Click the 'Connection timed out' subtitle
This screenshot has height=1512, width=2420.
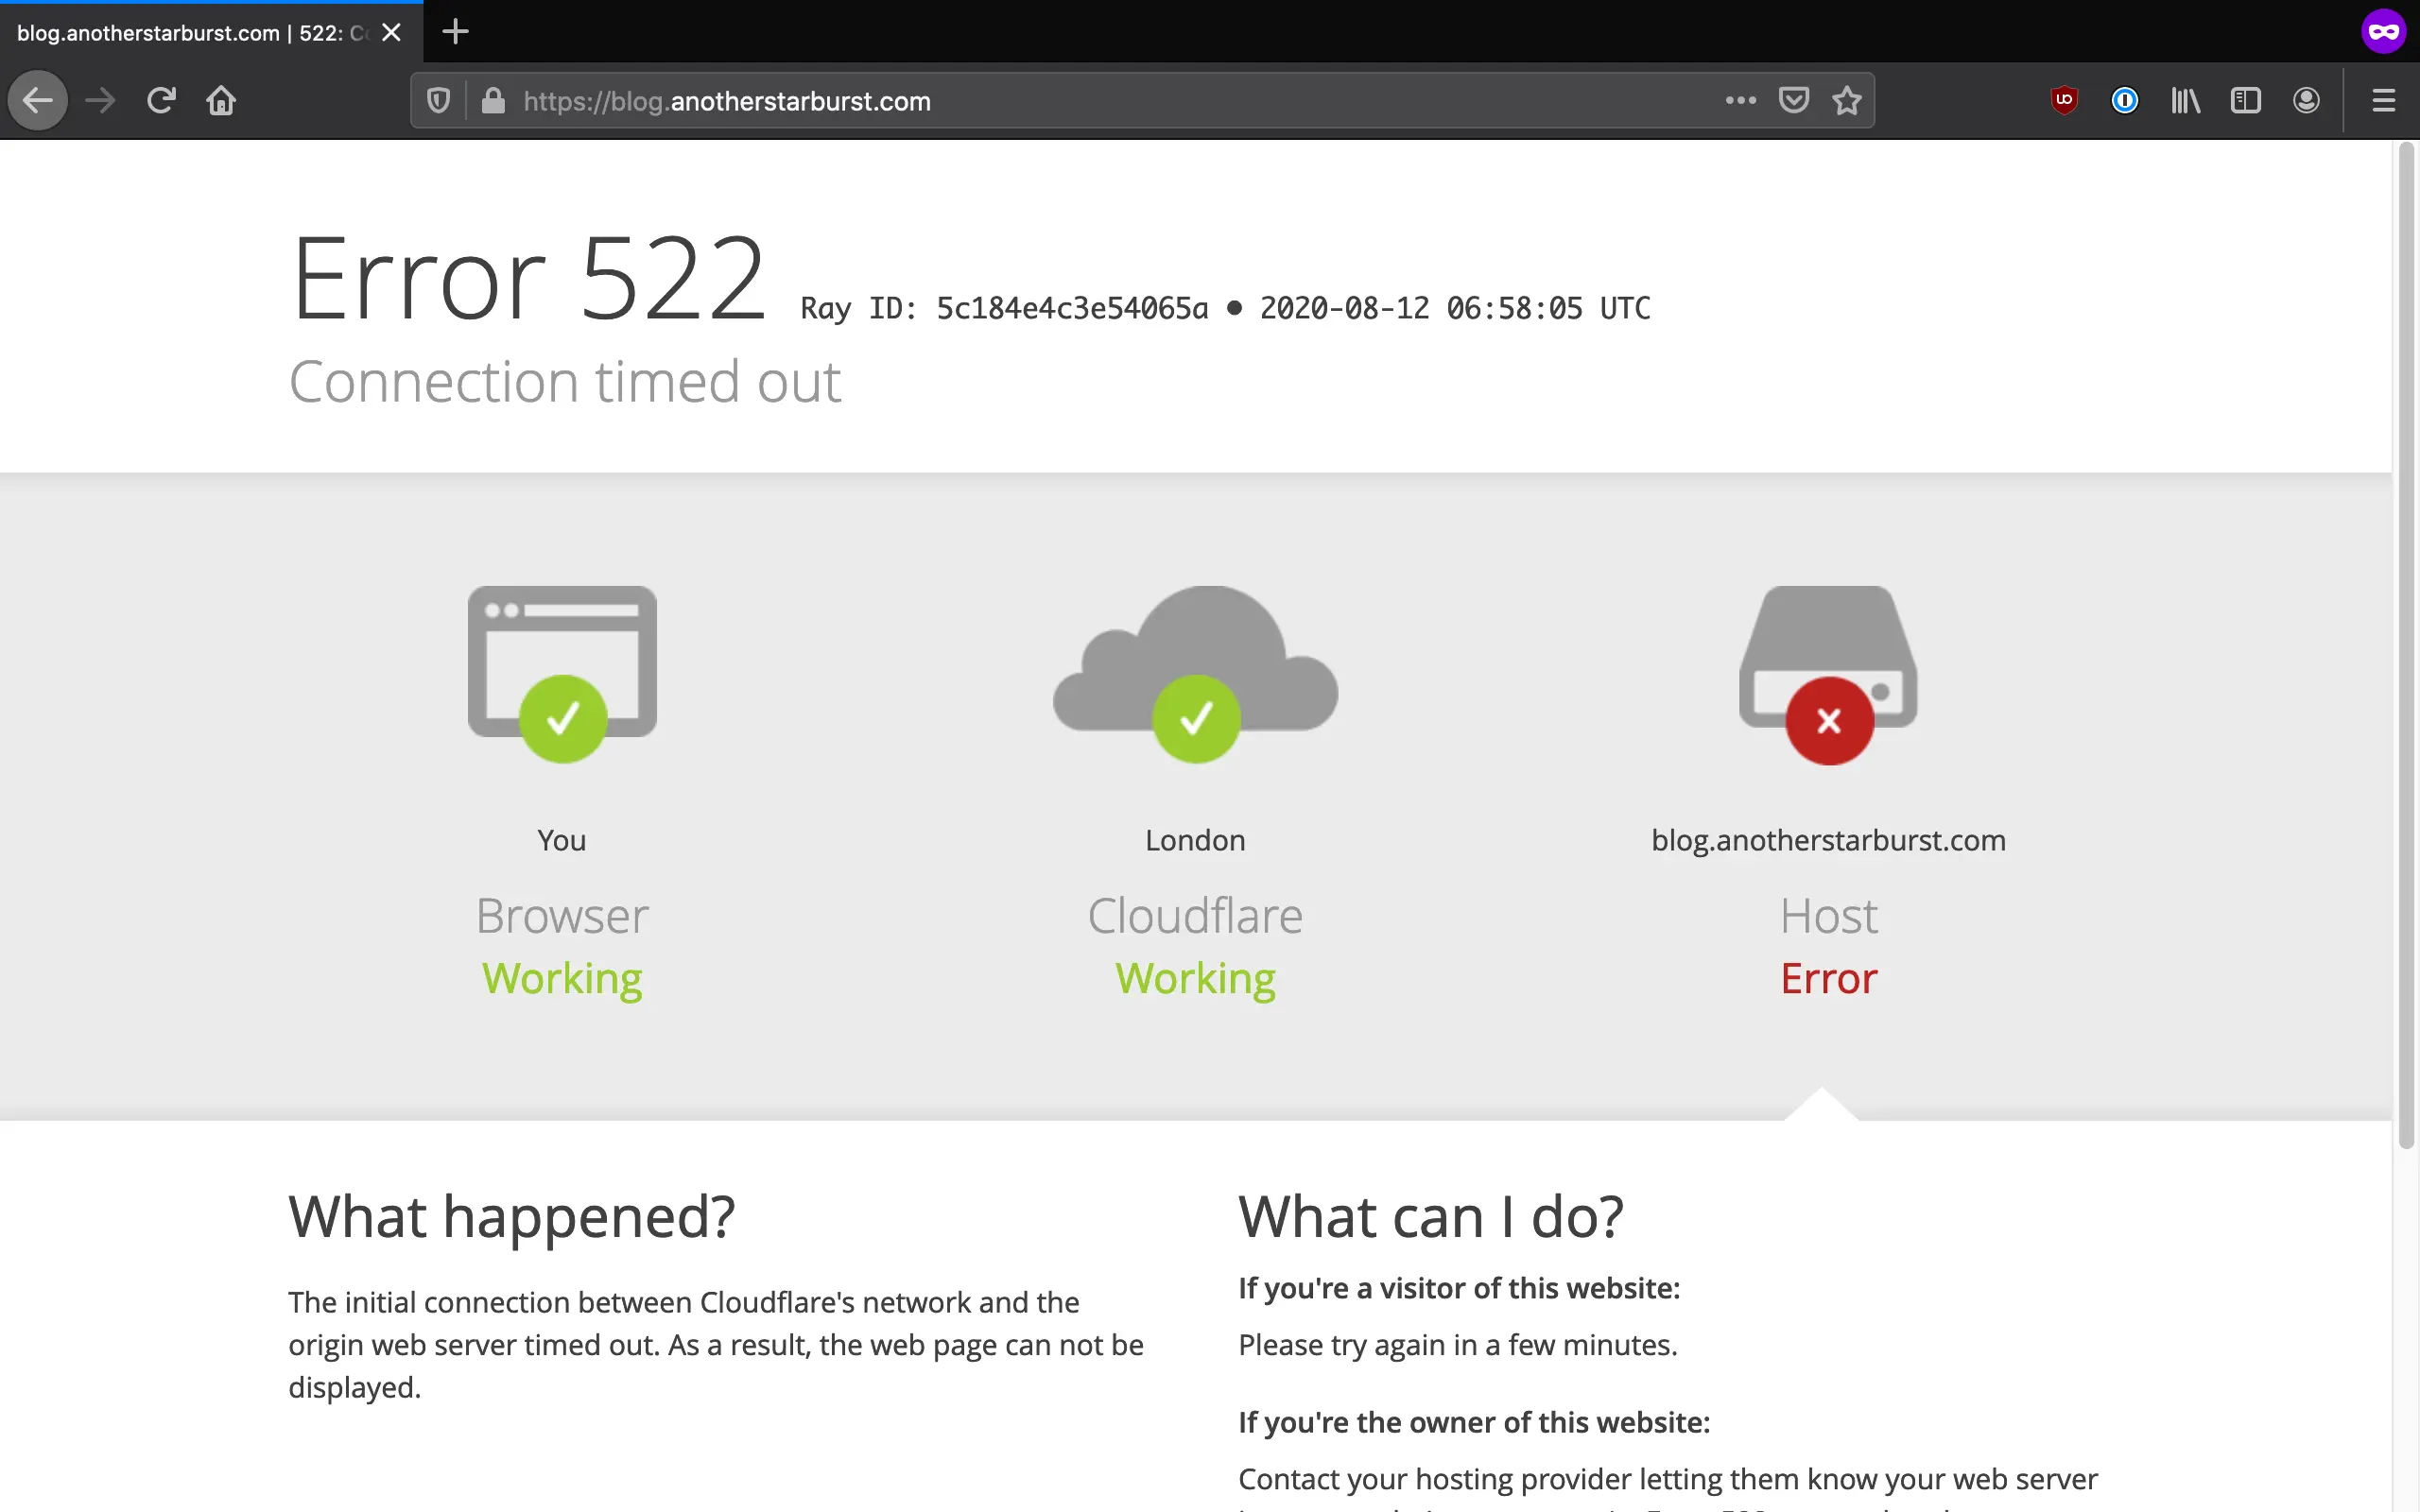[x=565, y=381]
